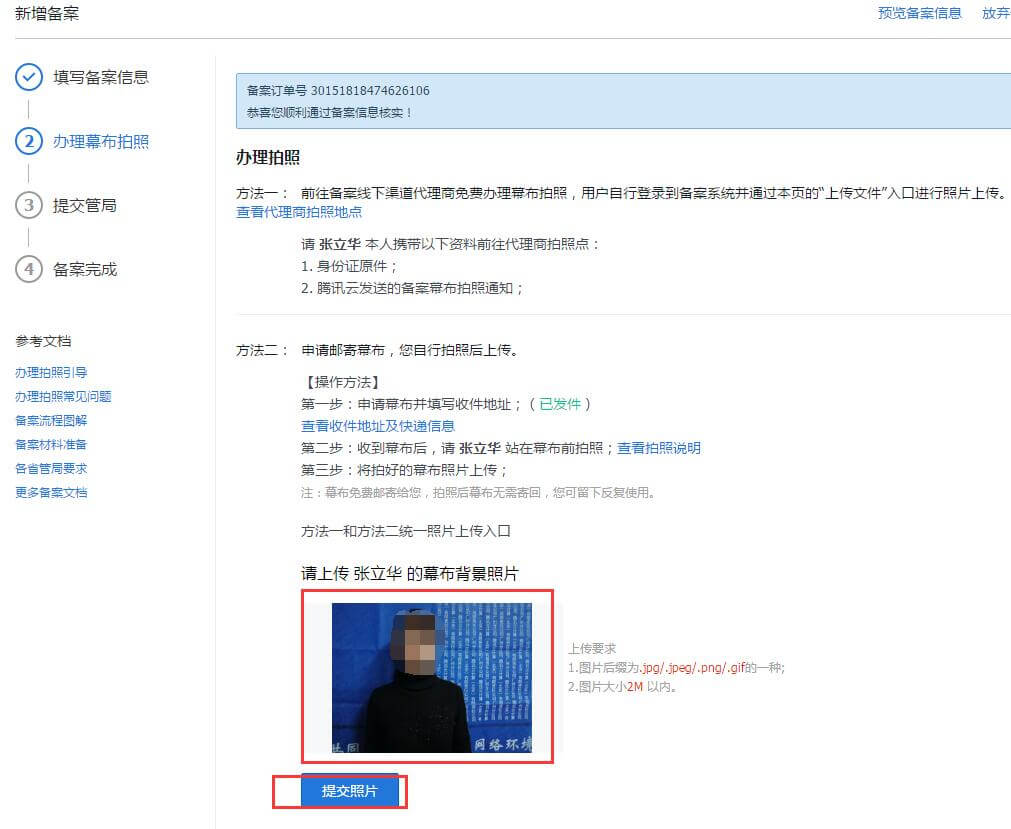Click the uploaded backdrop photo thumbnail
Image resolution: width=1011 pixels, height=829 pixels.
[x=431, y=677]
